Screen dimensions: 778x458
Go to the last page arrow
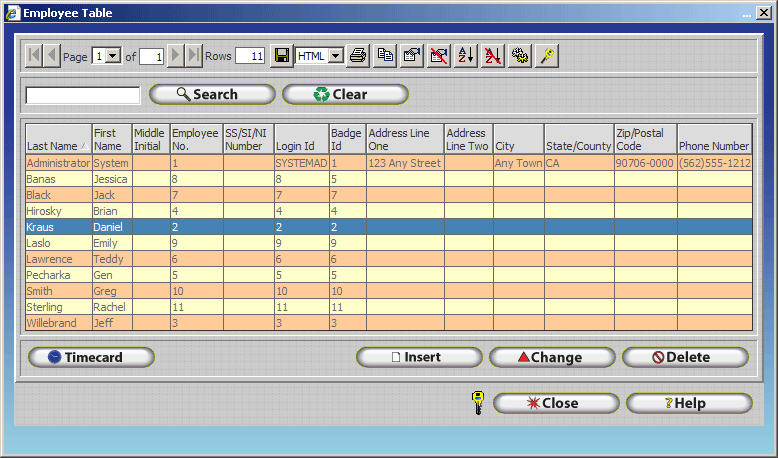click(194, 56)
